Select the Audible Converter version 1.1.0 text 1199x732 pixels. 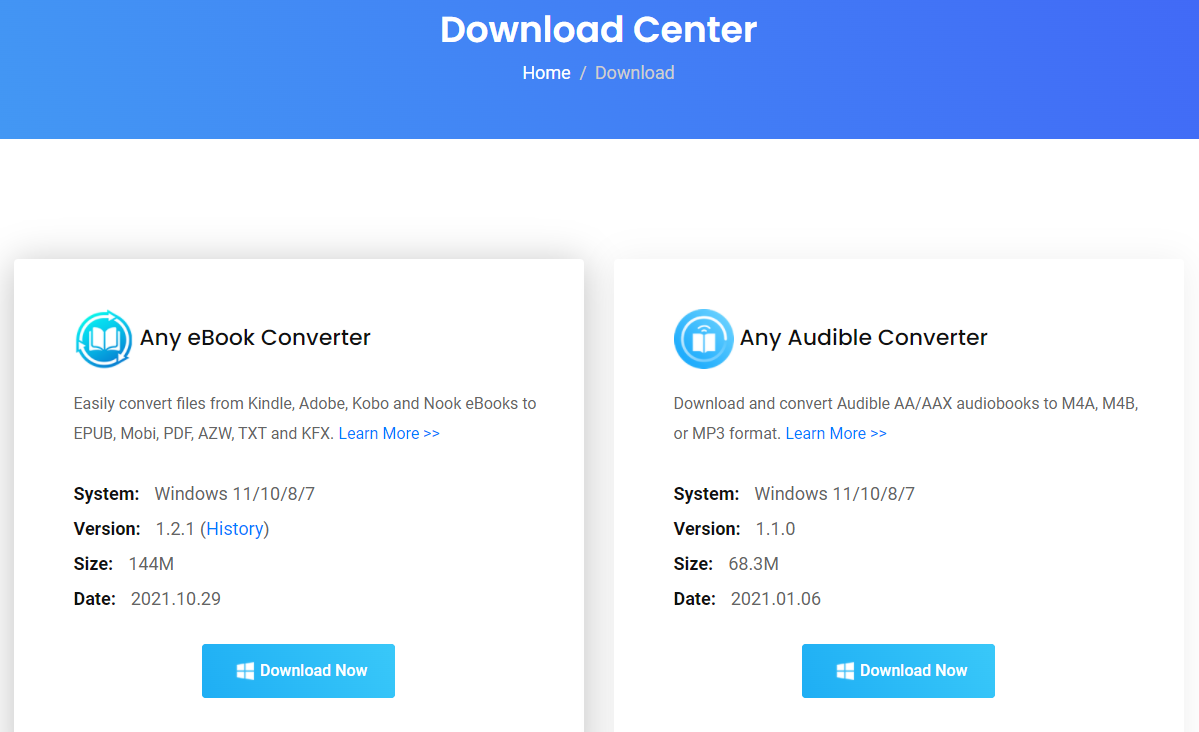pos(775,529)
